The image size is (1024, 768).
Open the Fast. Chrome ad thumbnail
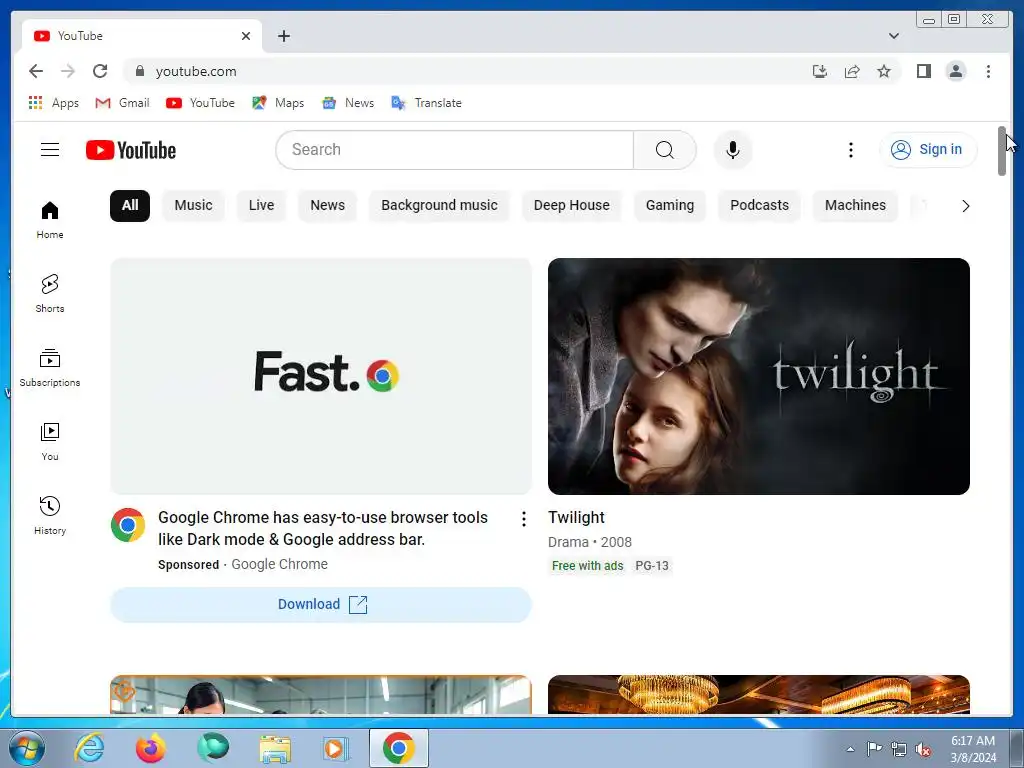tap(321, 376)
